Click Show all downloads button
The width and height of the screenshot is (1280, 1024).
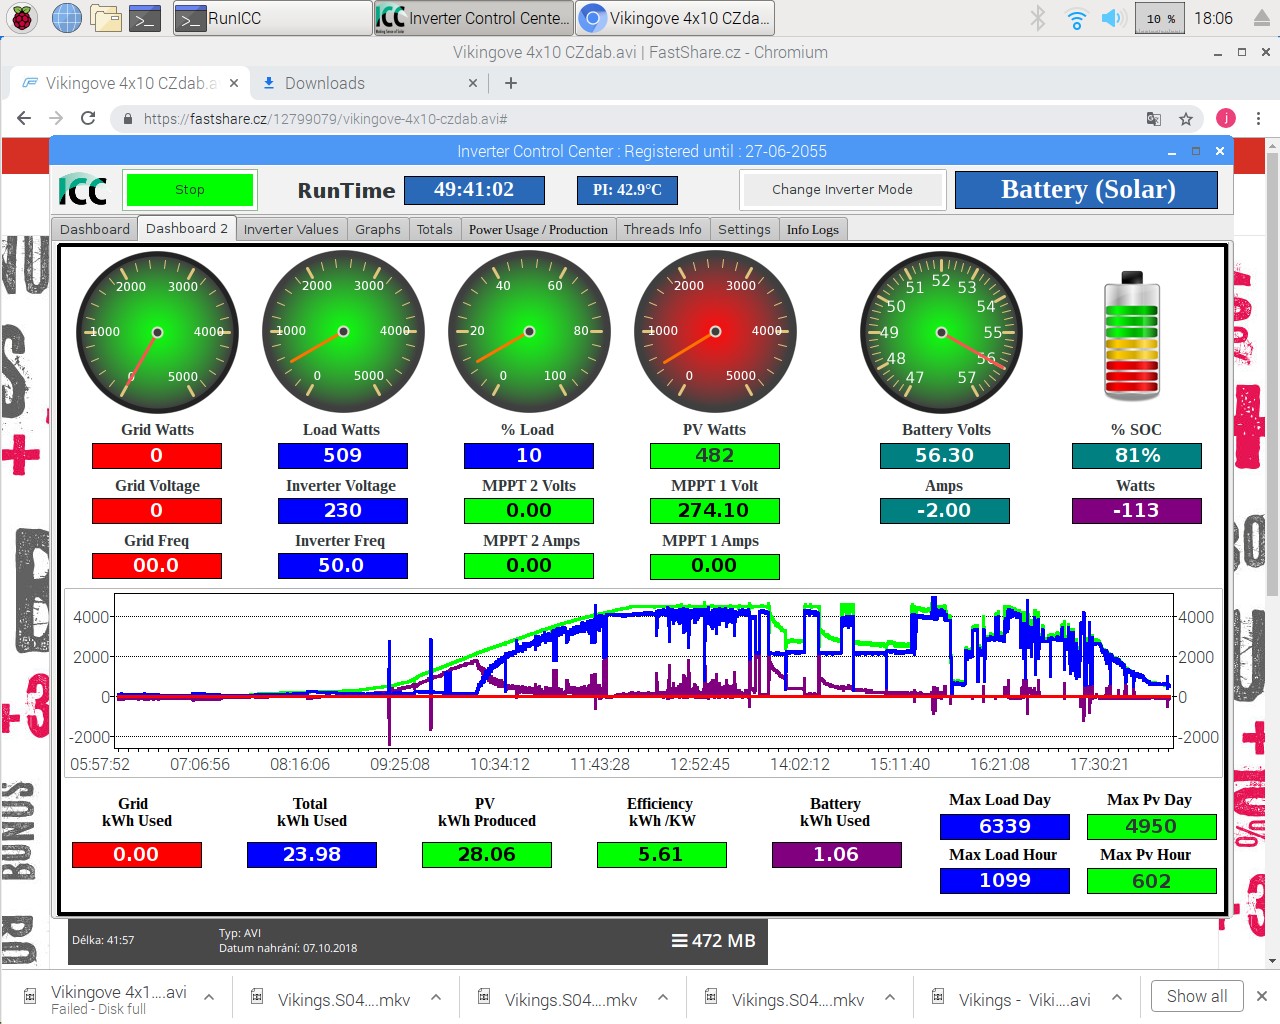pyautogui.click(x=1196, y=996)
